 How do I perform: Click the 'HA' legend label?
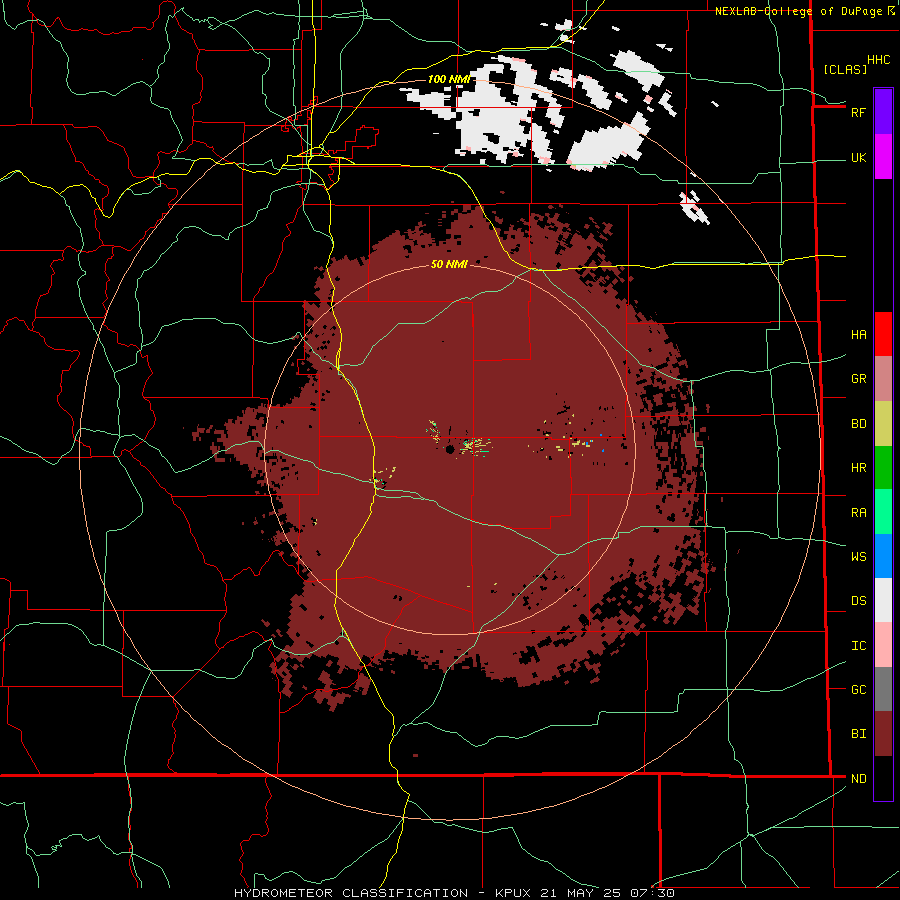click(x=858, y=334)
